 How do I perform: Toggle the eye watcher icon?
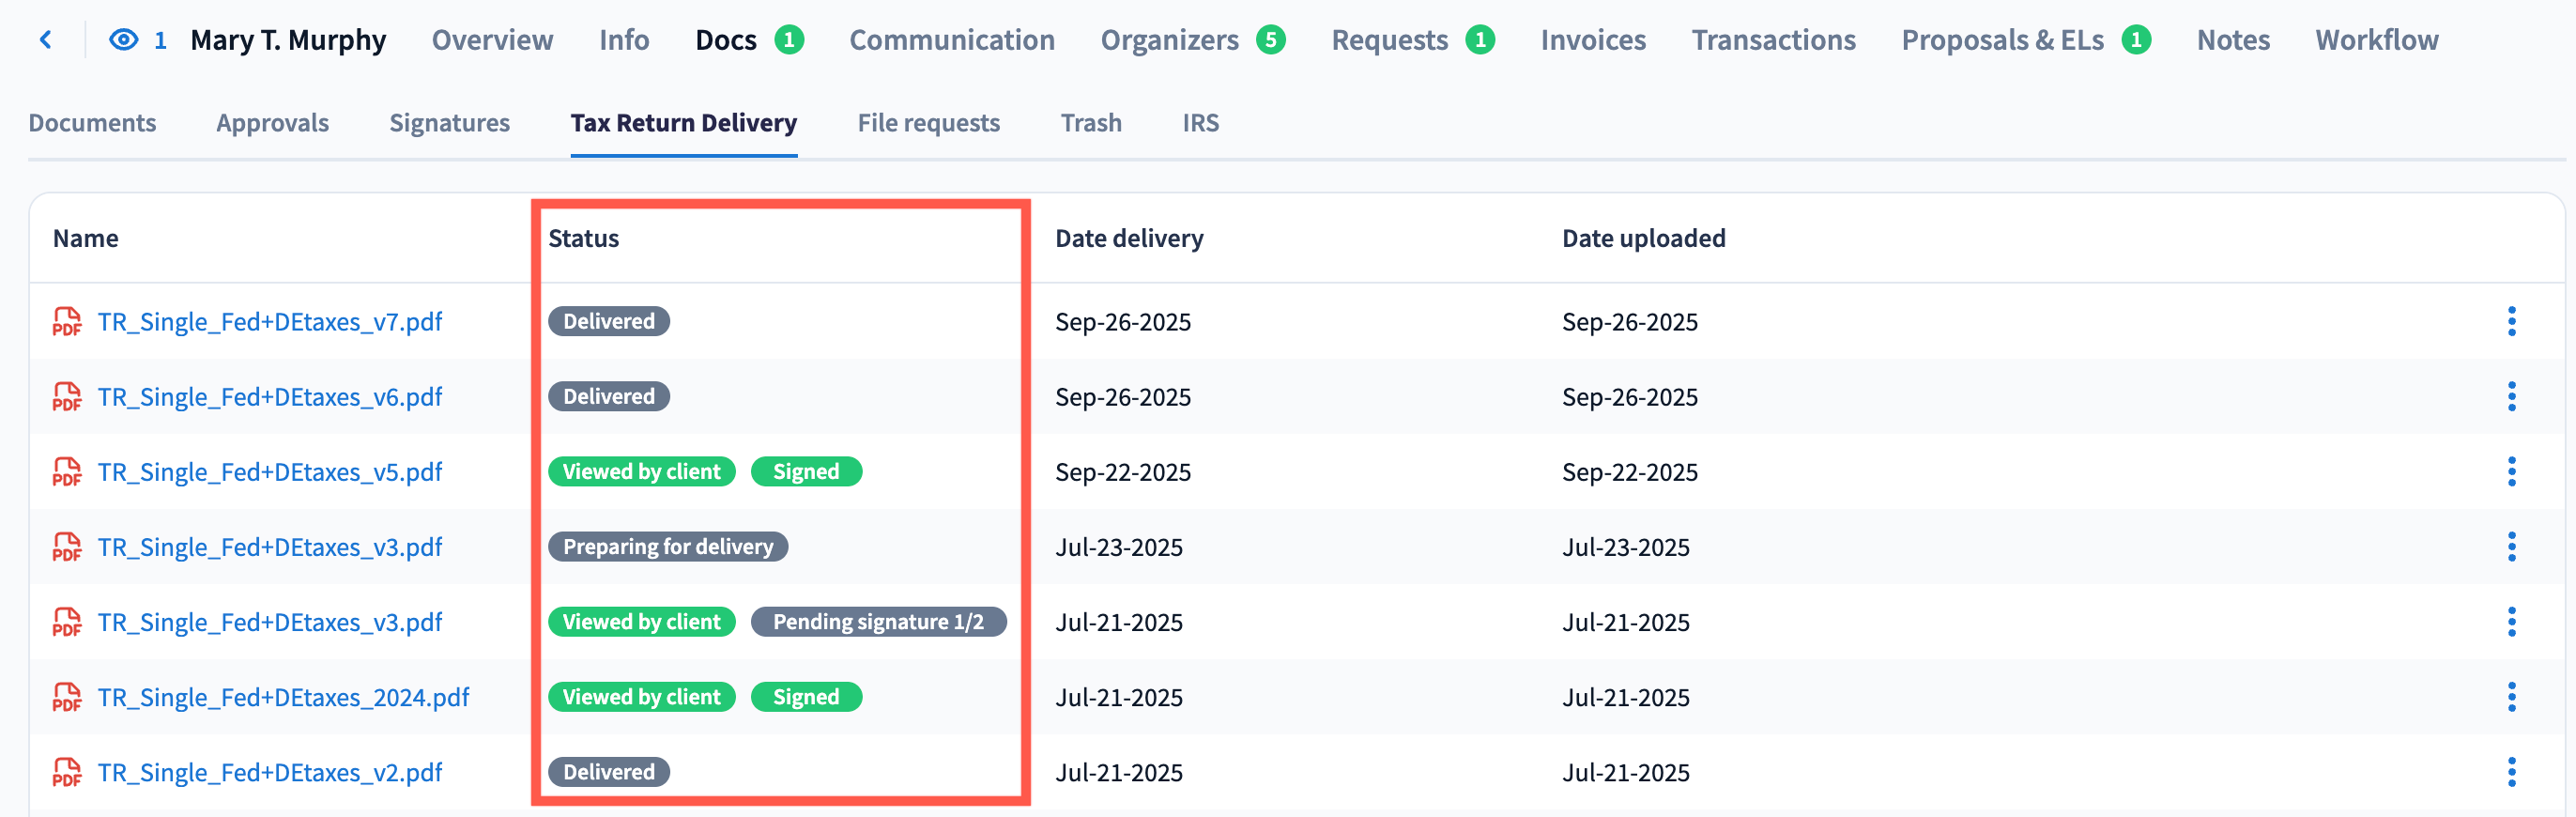click(123, 40)
